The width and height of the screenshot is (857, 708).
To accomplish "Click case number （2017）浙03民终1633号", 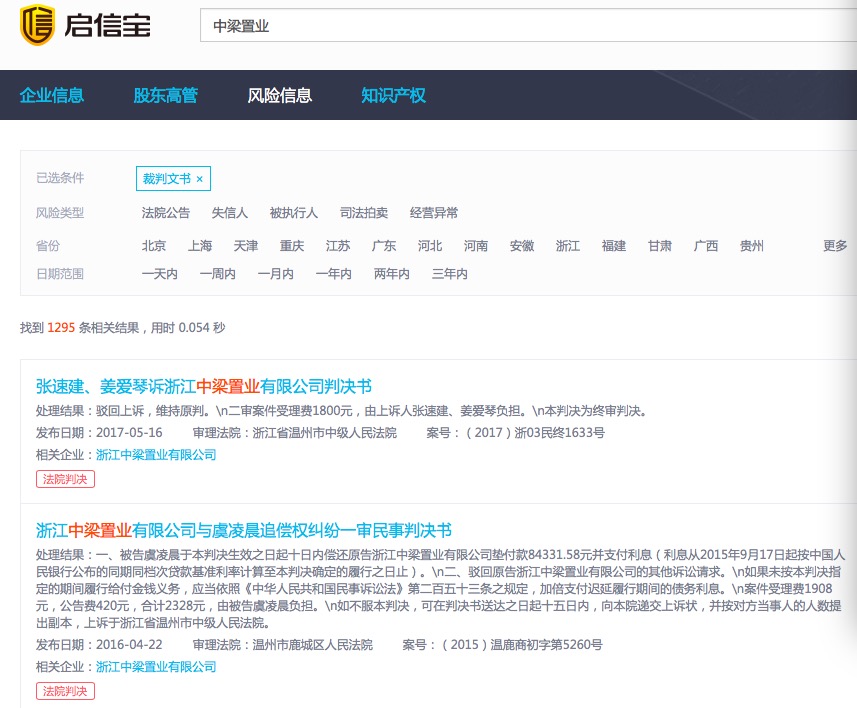I will pos(534,432).
